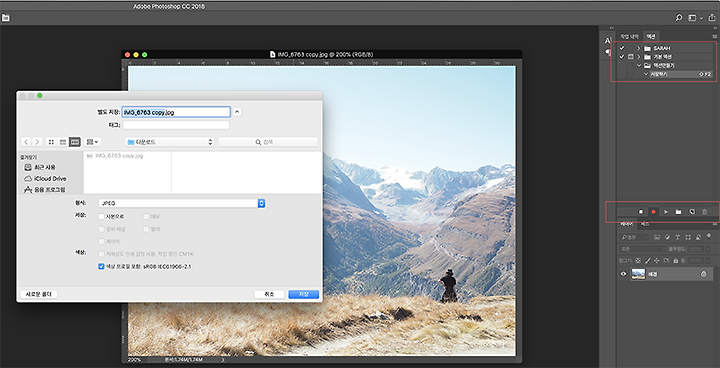Lock artboard nesting icon

coord(666,260)
